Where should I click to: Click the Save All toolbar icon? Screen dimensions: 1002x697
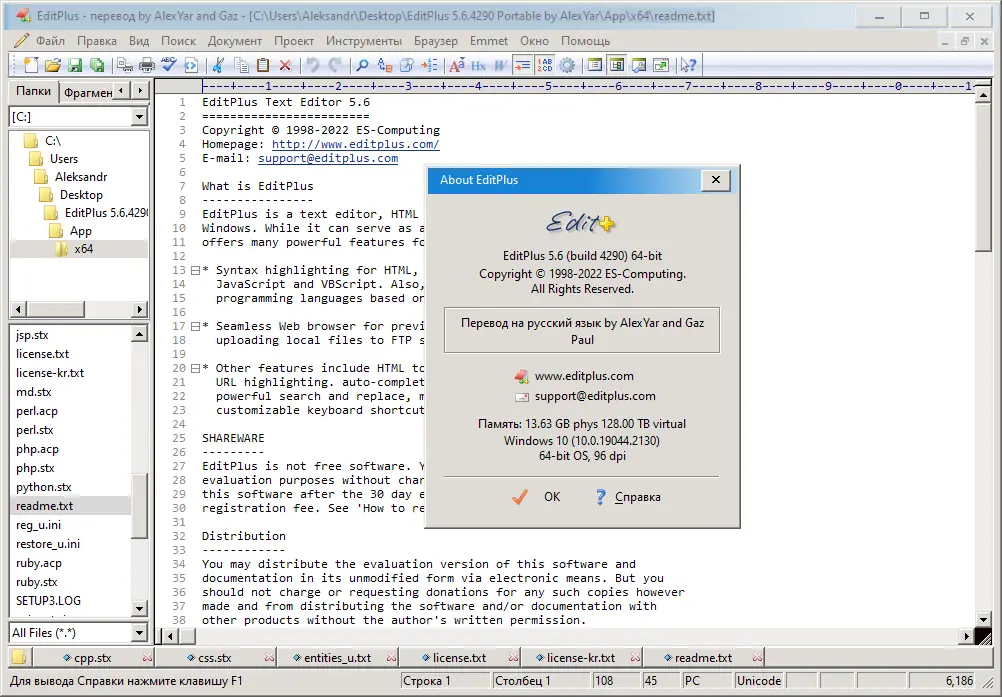coord(96,65)
